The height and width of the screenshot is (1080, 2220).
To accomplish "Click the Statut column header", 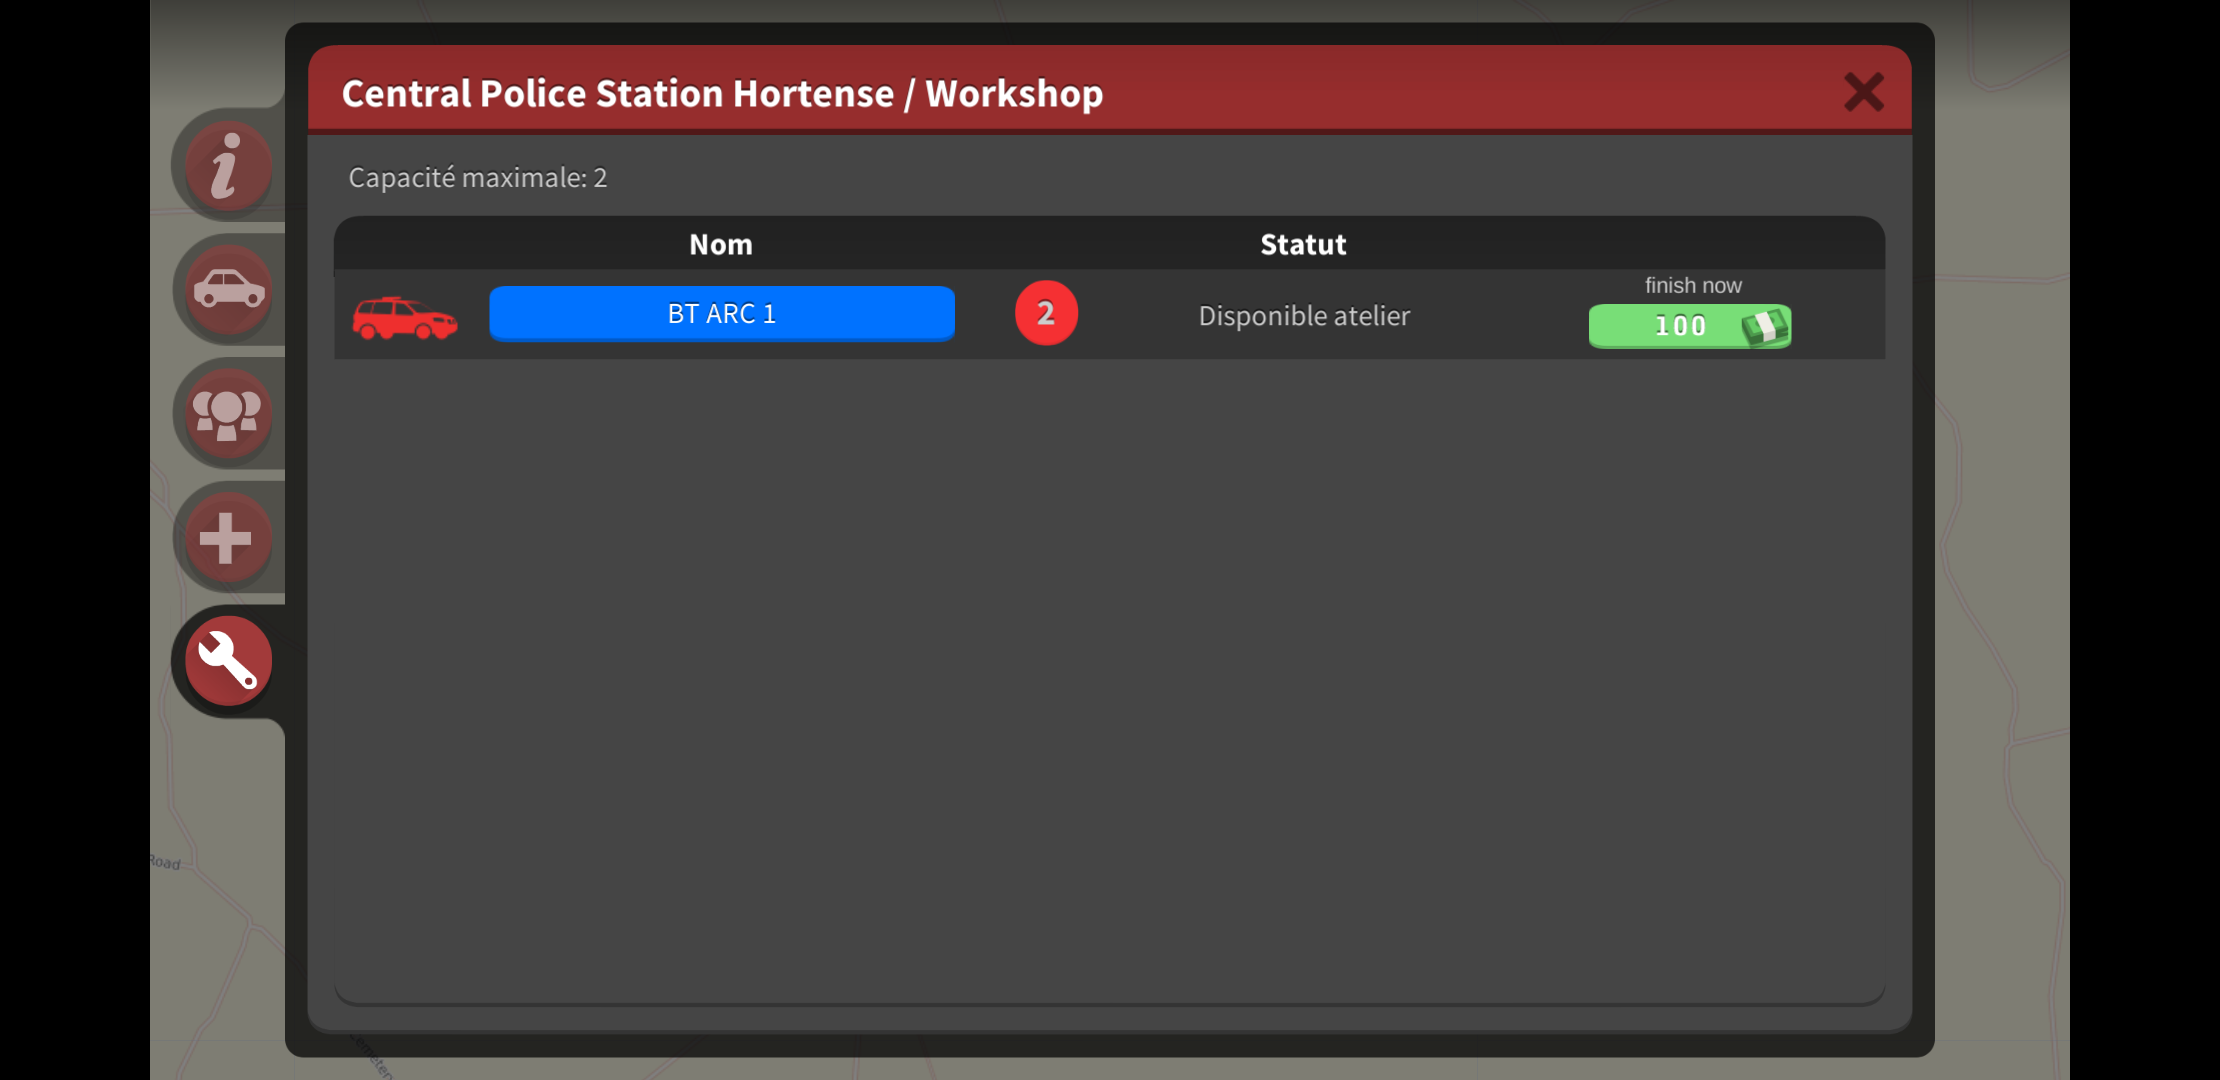I will (1303, 245).
